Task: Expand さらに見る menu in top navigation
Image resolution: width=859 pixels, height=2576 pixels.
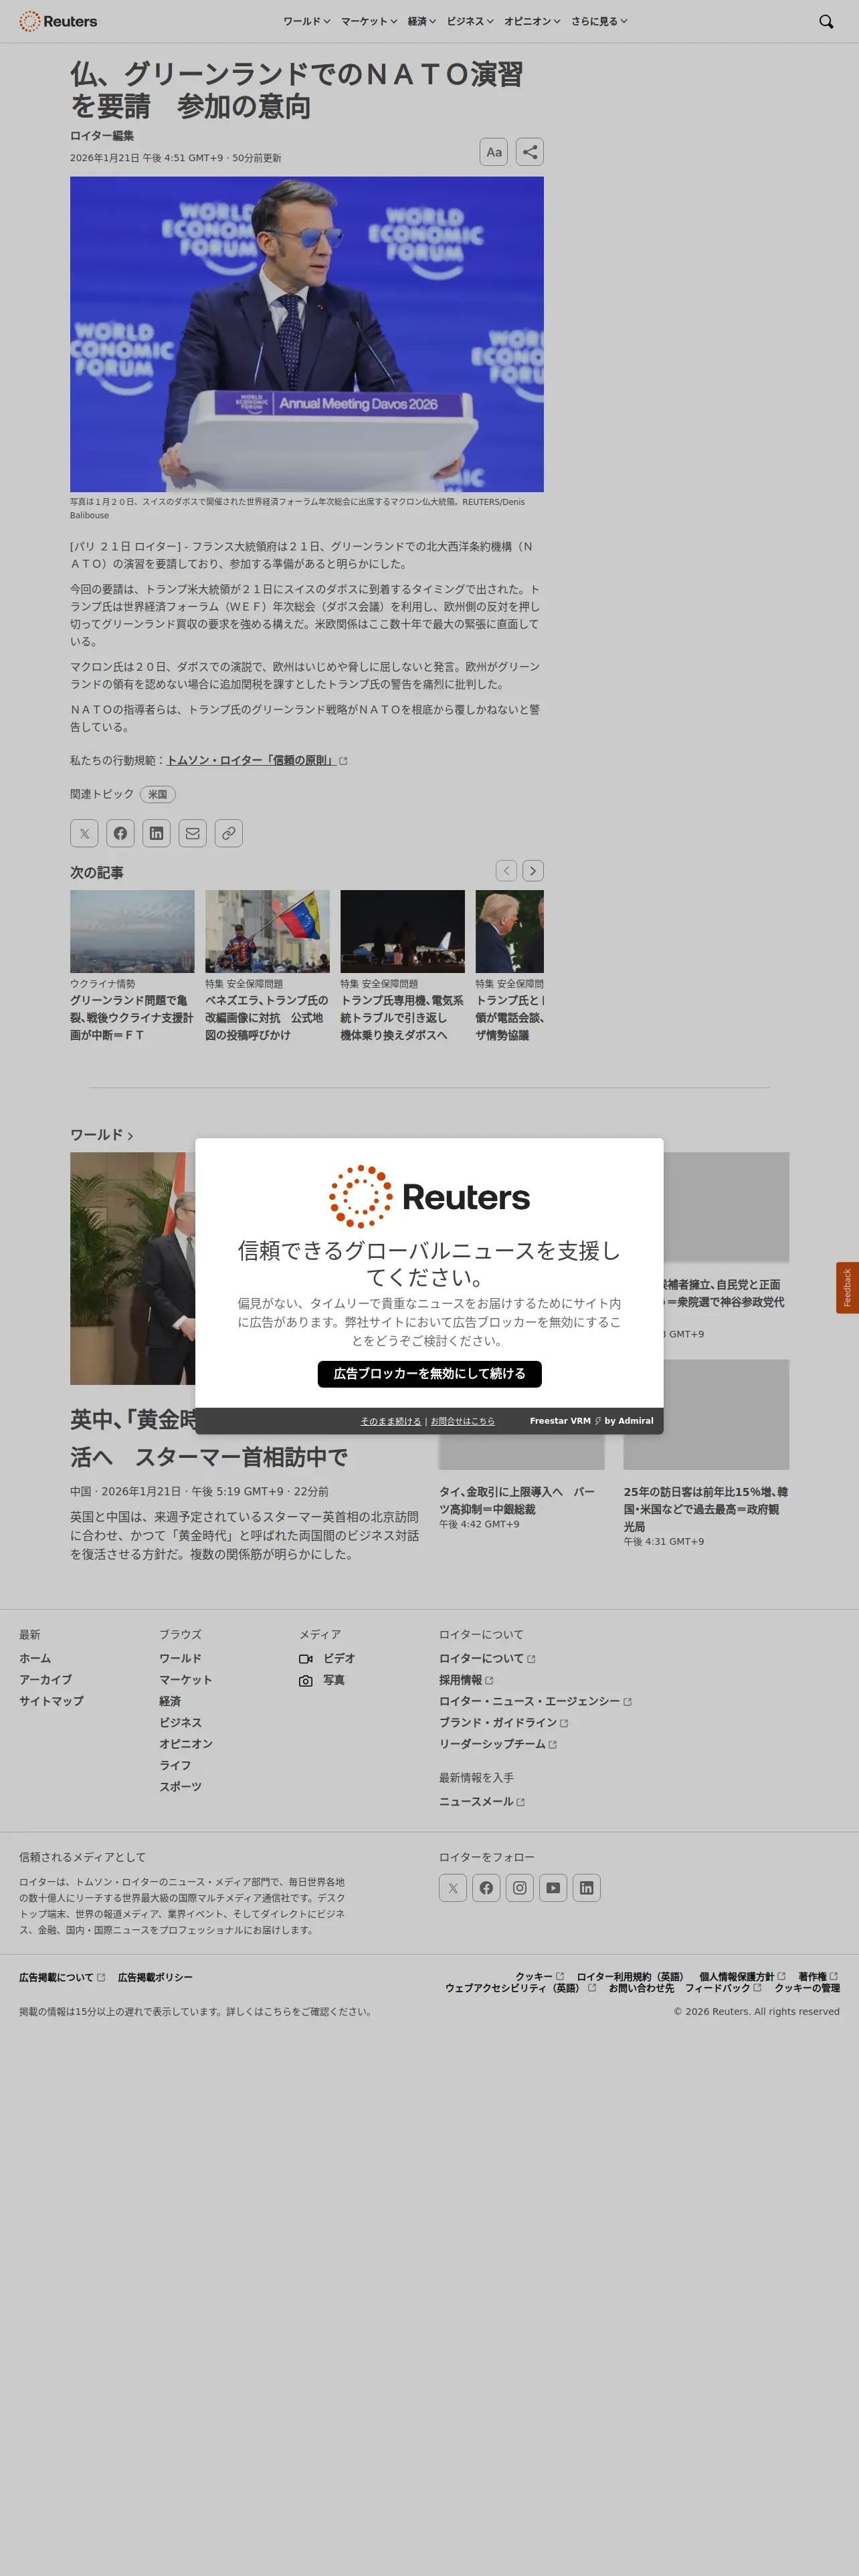Action: [599, 21]
